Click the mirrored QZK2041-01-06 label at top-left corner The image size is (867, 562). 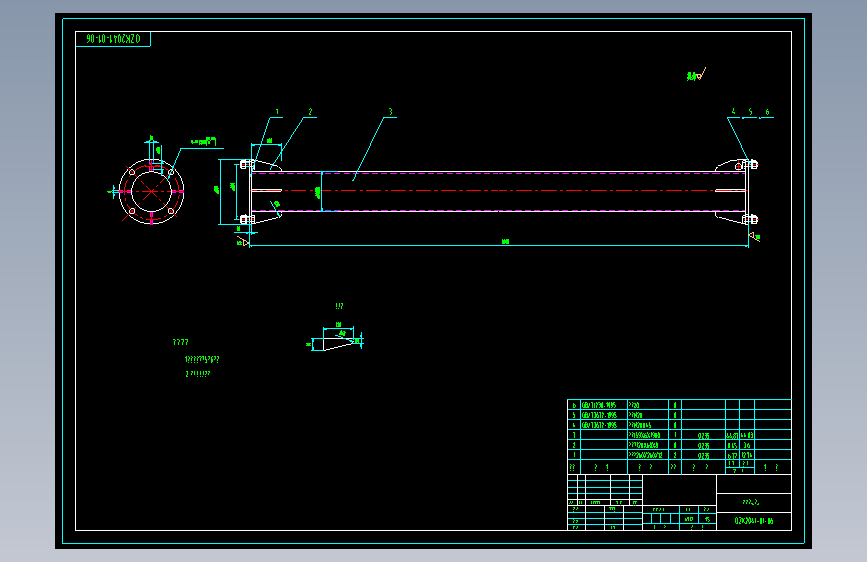[x=113, y=39]
